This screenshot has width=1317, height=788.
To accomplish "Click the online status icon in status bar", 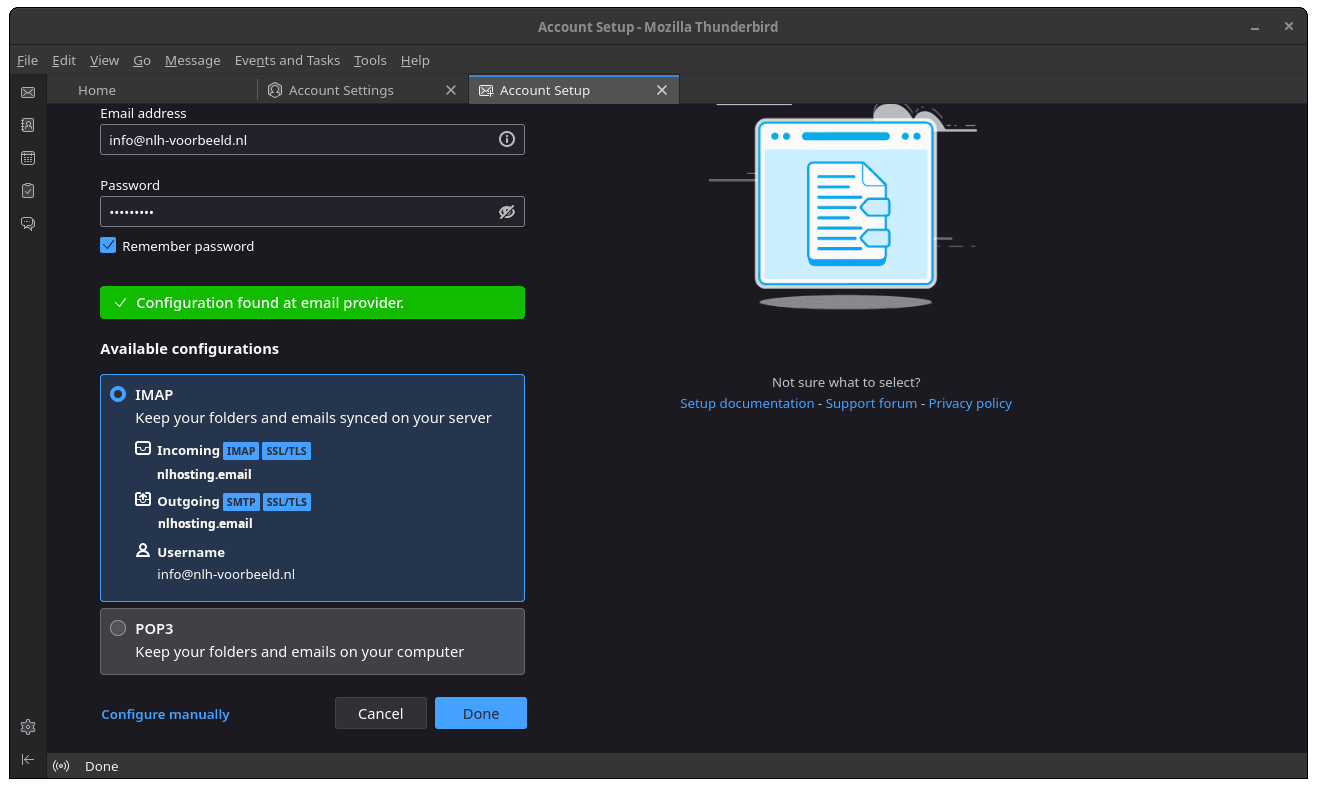I will point(61,766).
